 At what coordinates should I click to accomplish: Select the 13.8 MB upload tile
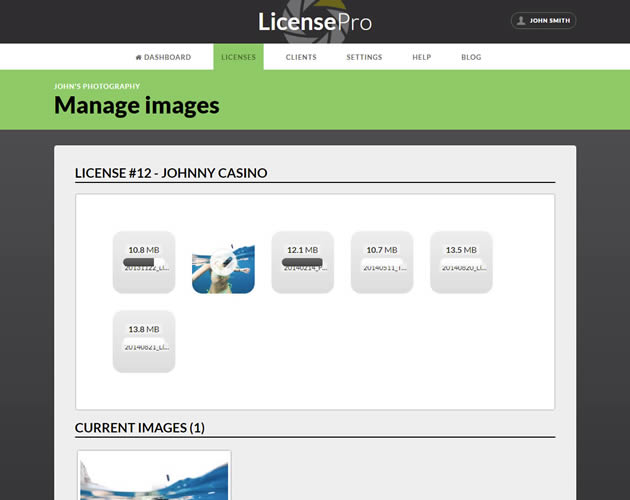(144, 341)
